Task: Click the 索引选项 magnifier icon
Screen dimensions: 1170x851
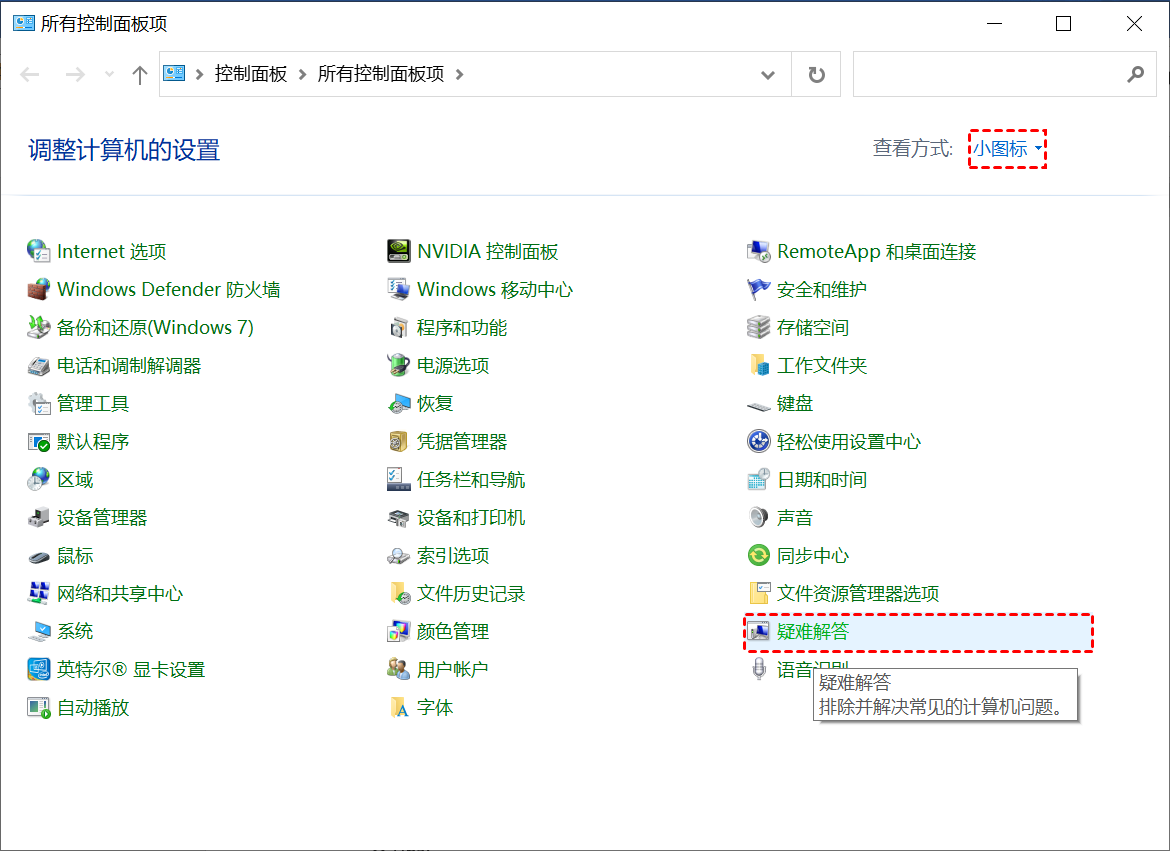Action: [398, 556]
